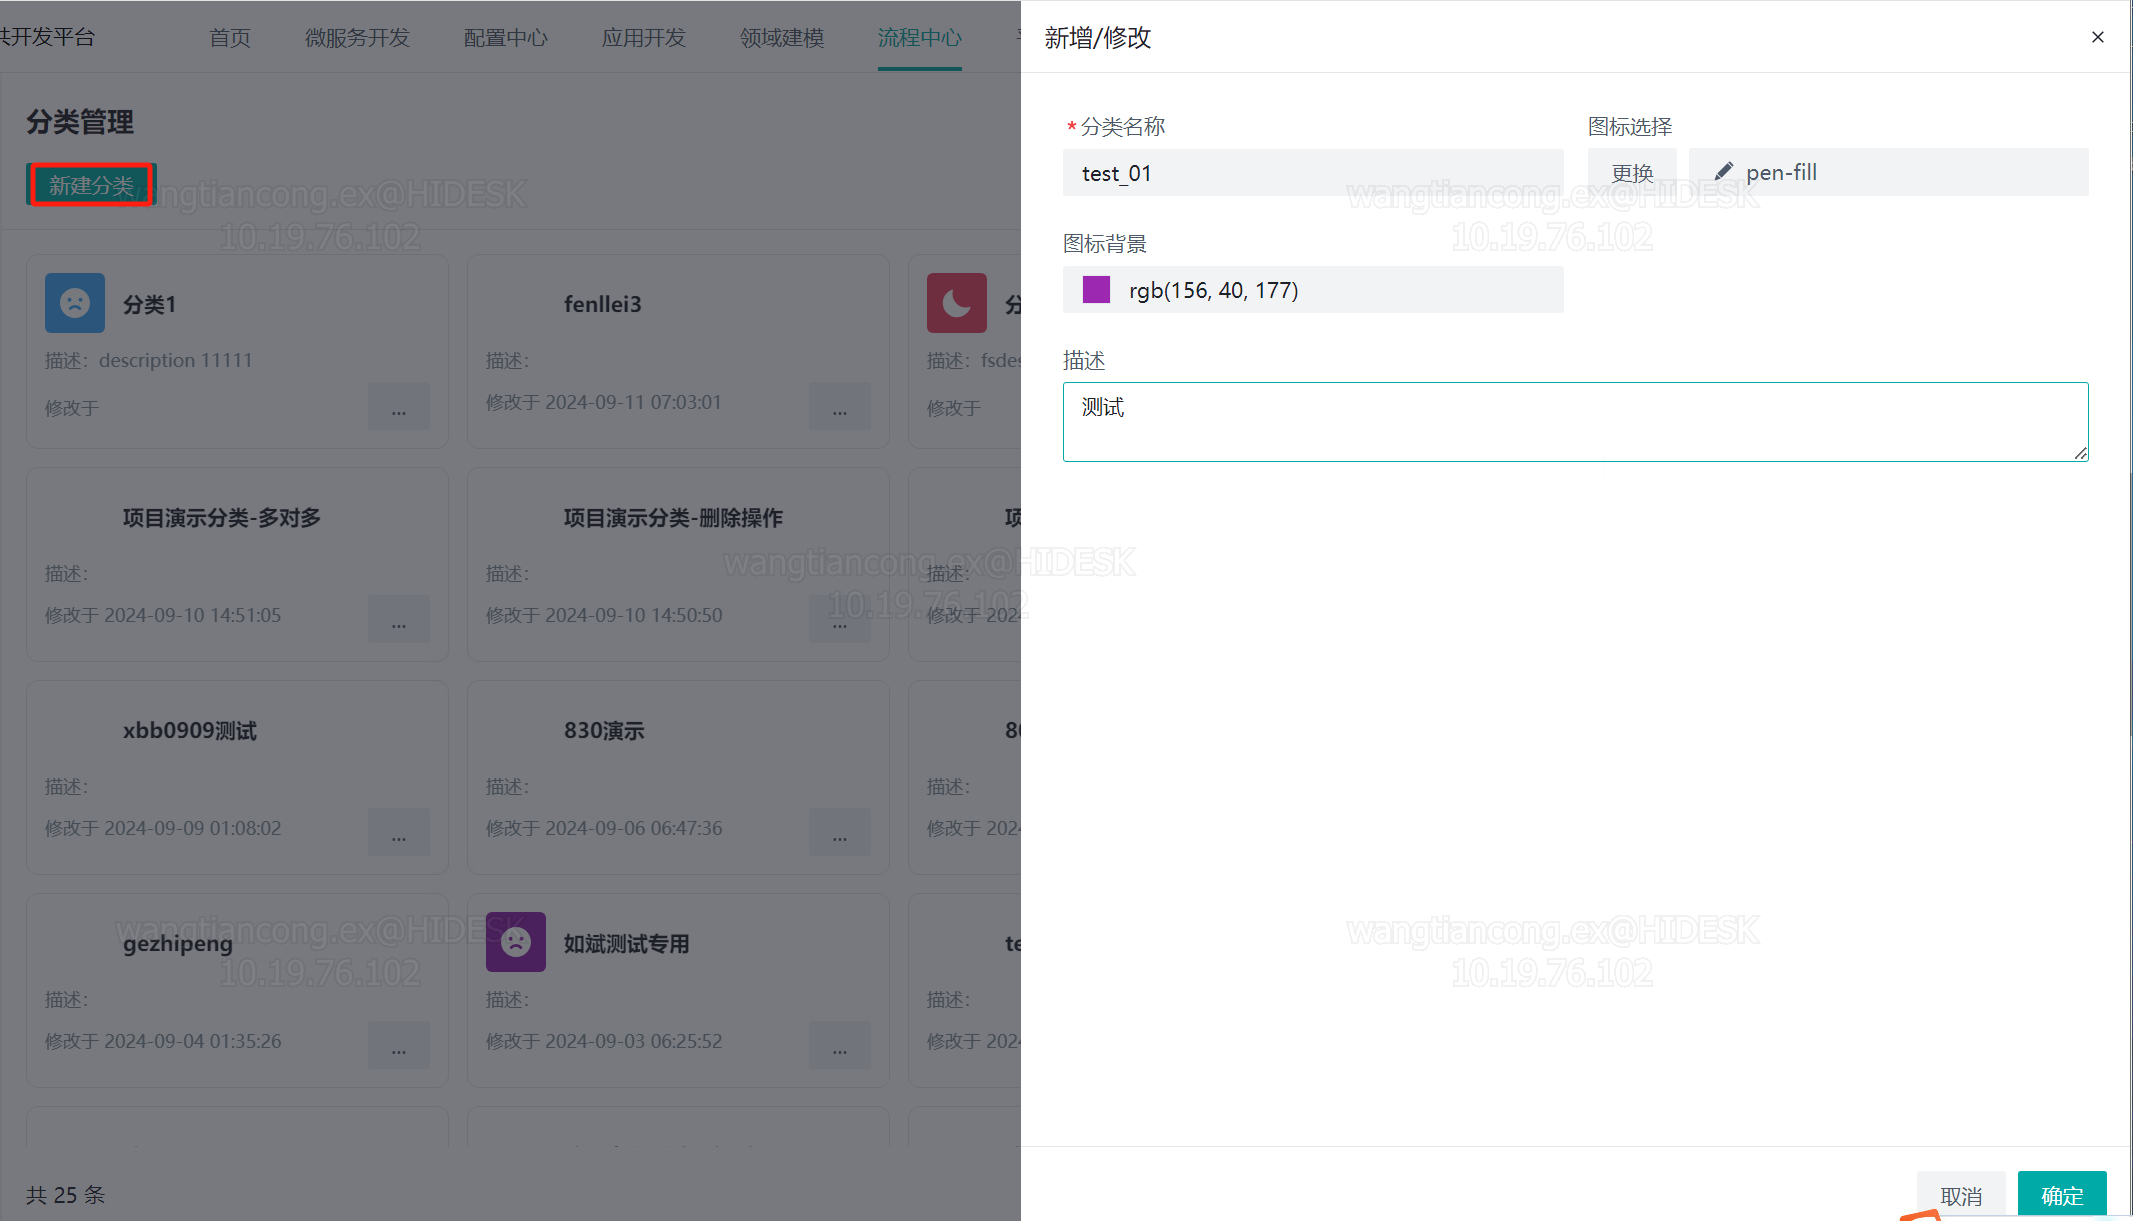Open the purple icon background swatch
Image resolution: width=2133 pixels, height=1221 pixels.
coord(1096,290)
